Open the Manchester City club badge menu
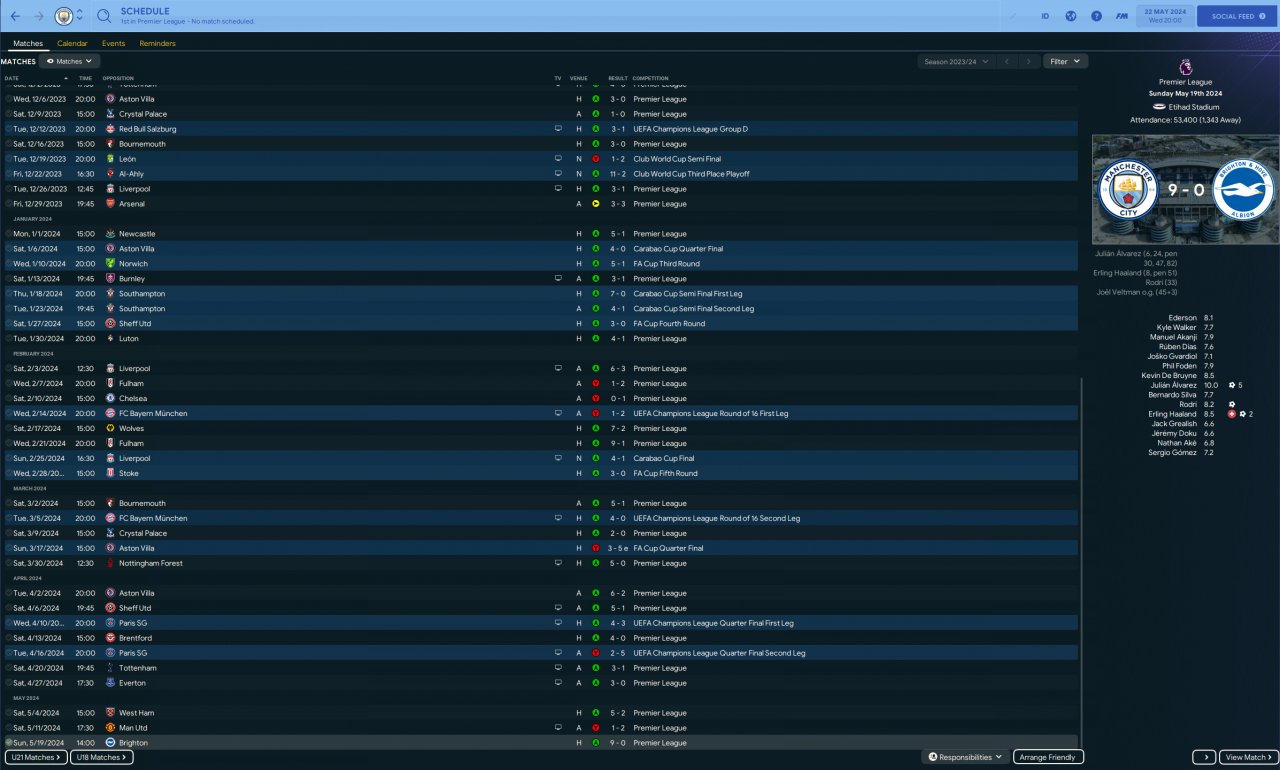The width and height of the screenshot is (1280, 770). [63, 16]
